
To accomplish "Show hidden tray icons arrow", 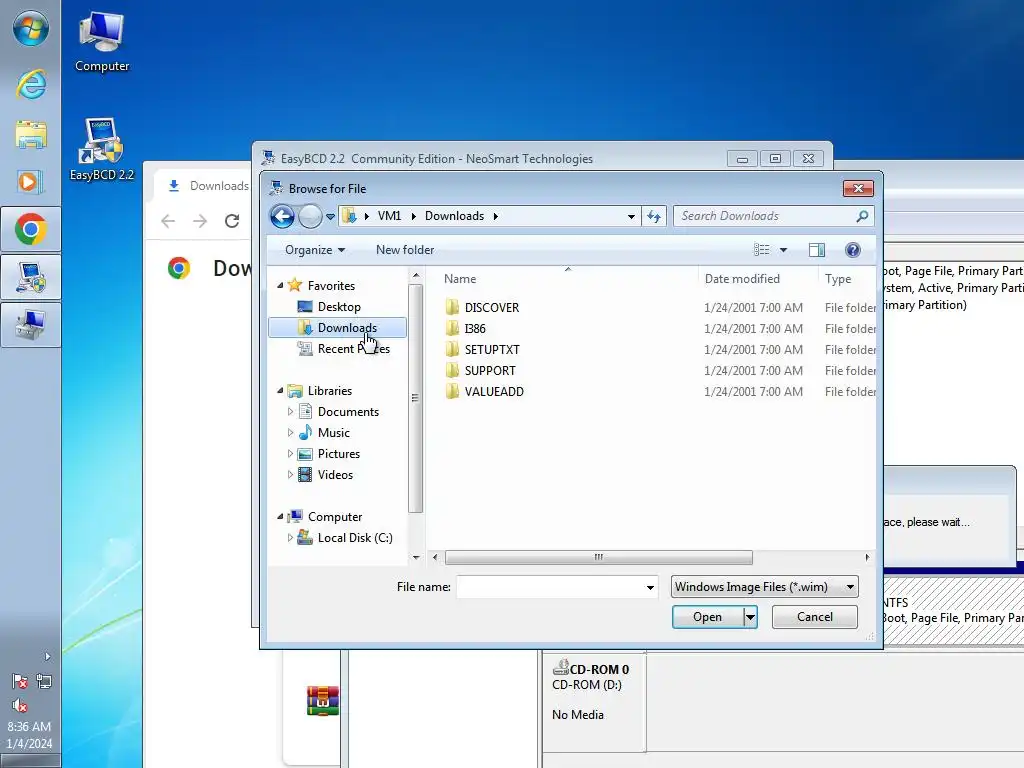I will (47, 656).
